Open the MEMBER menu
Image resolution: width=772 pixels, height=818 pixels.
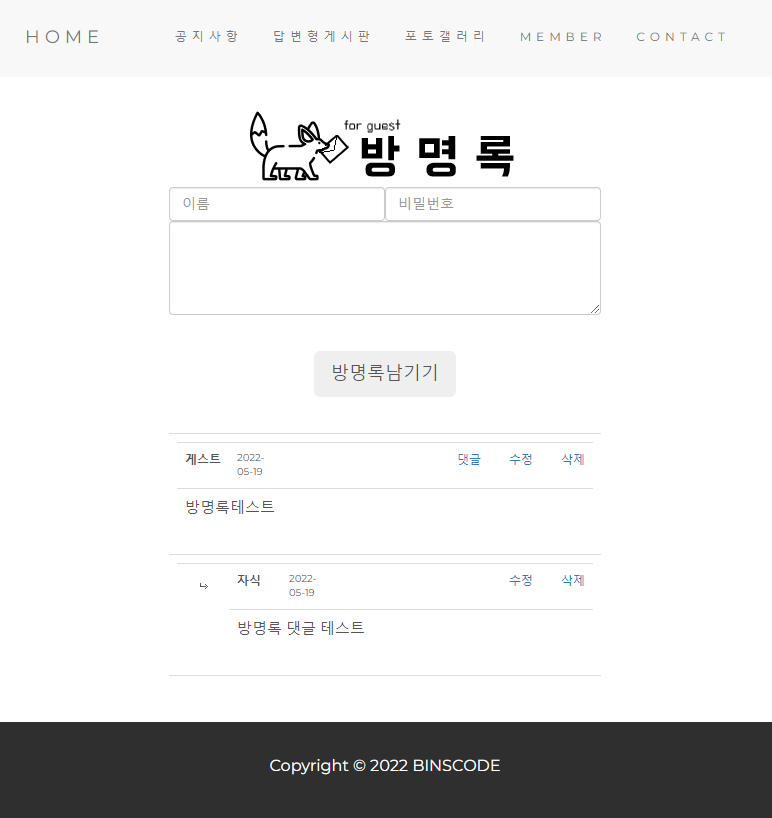point(561,37)
